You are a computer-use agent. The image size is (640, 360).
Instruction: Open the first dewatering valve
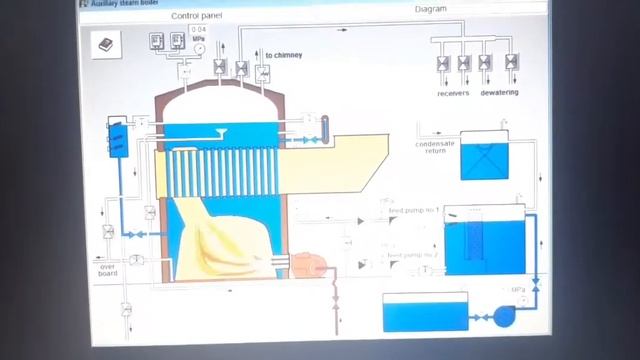tap(485, 62)
